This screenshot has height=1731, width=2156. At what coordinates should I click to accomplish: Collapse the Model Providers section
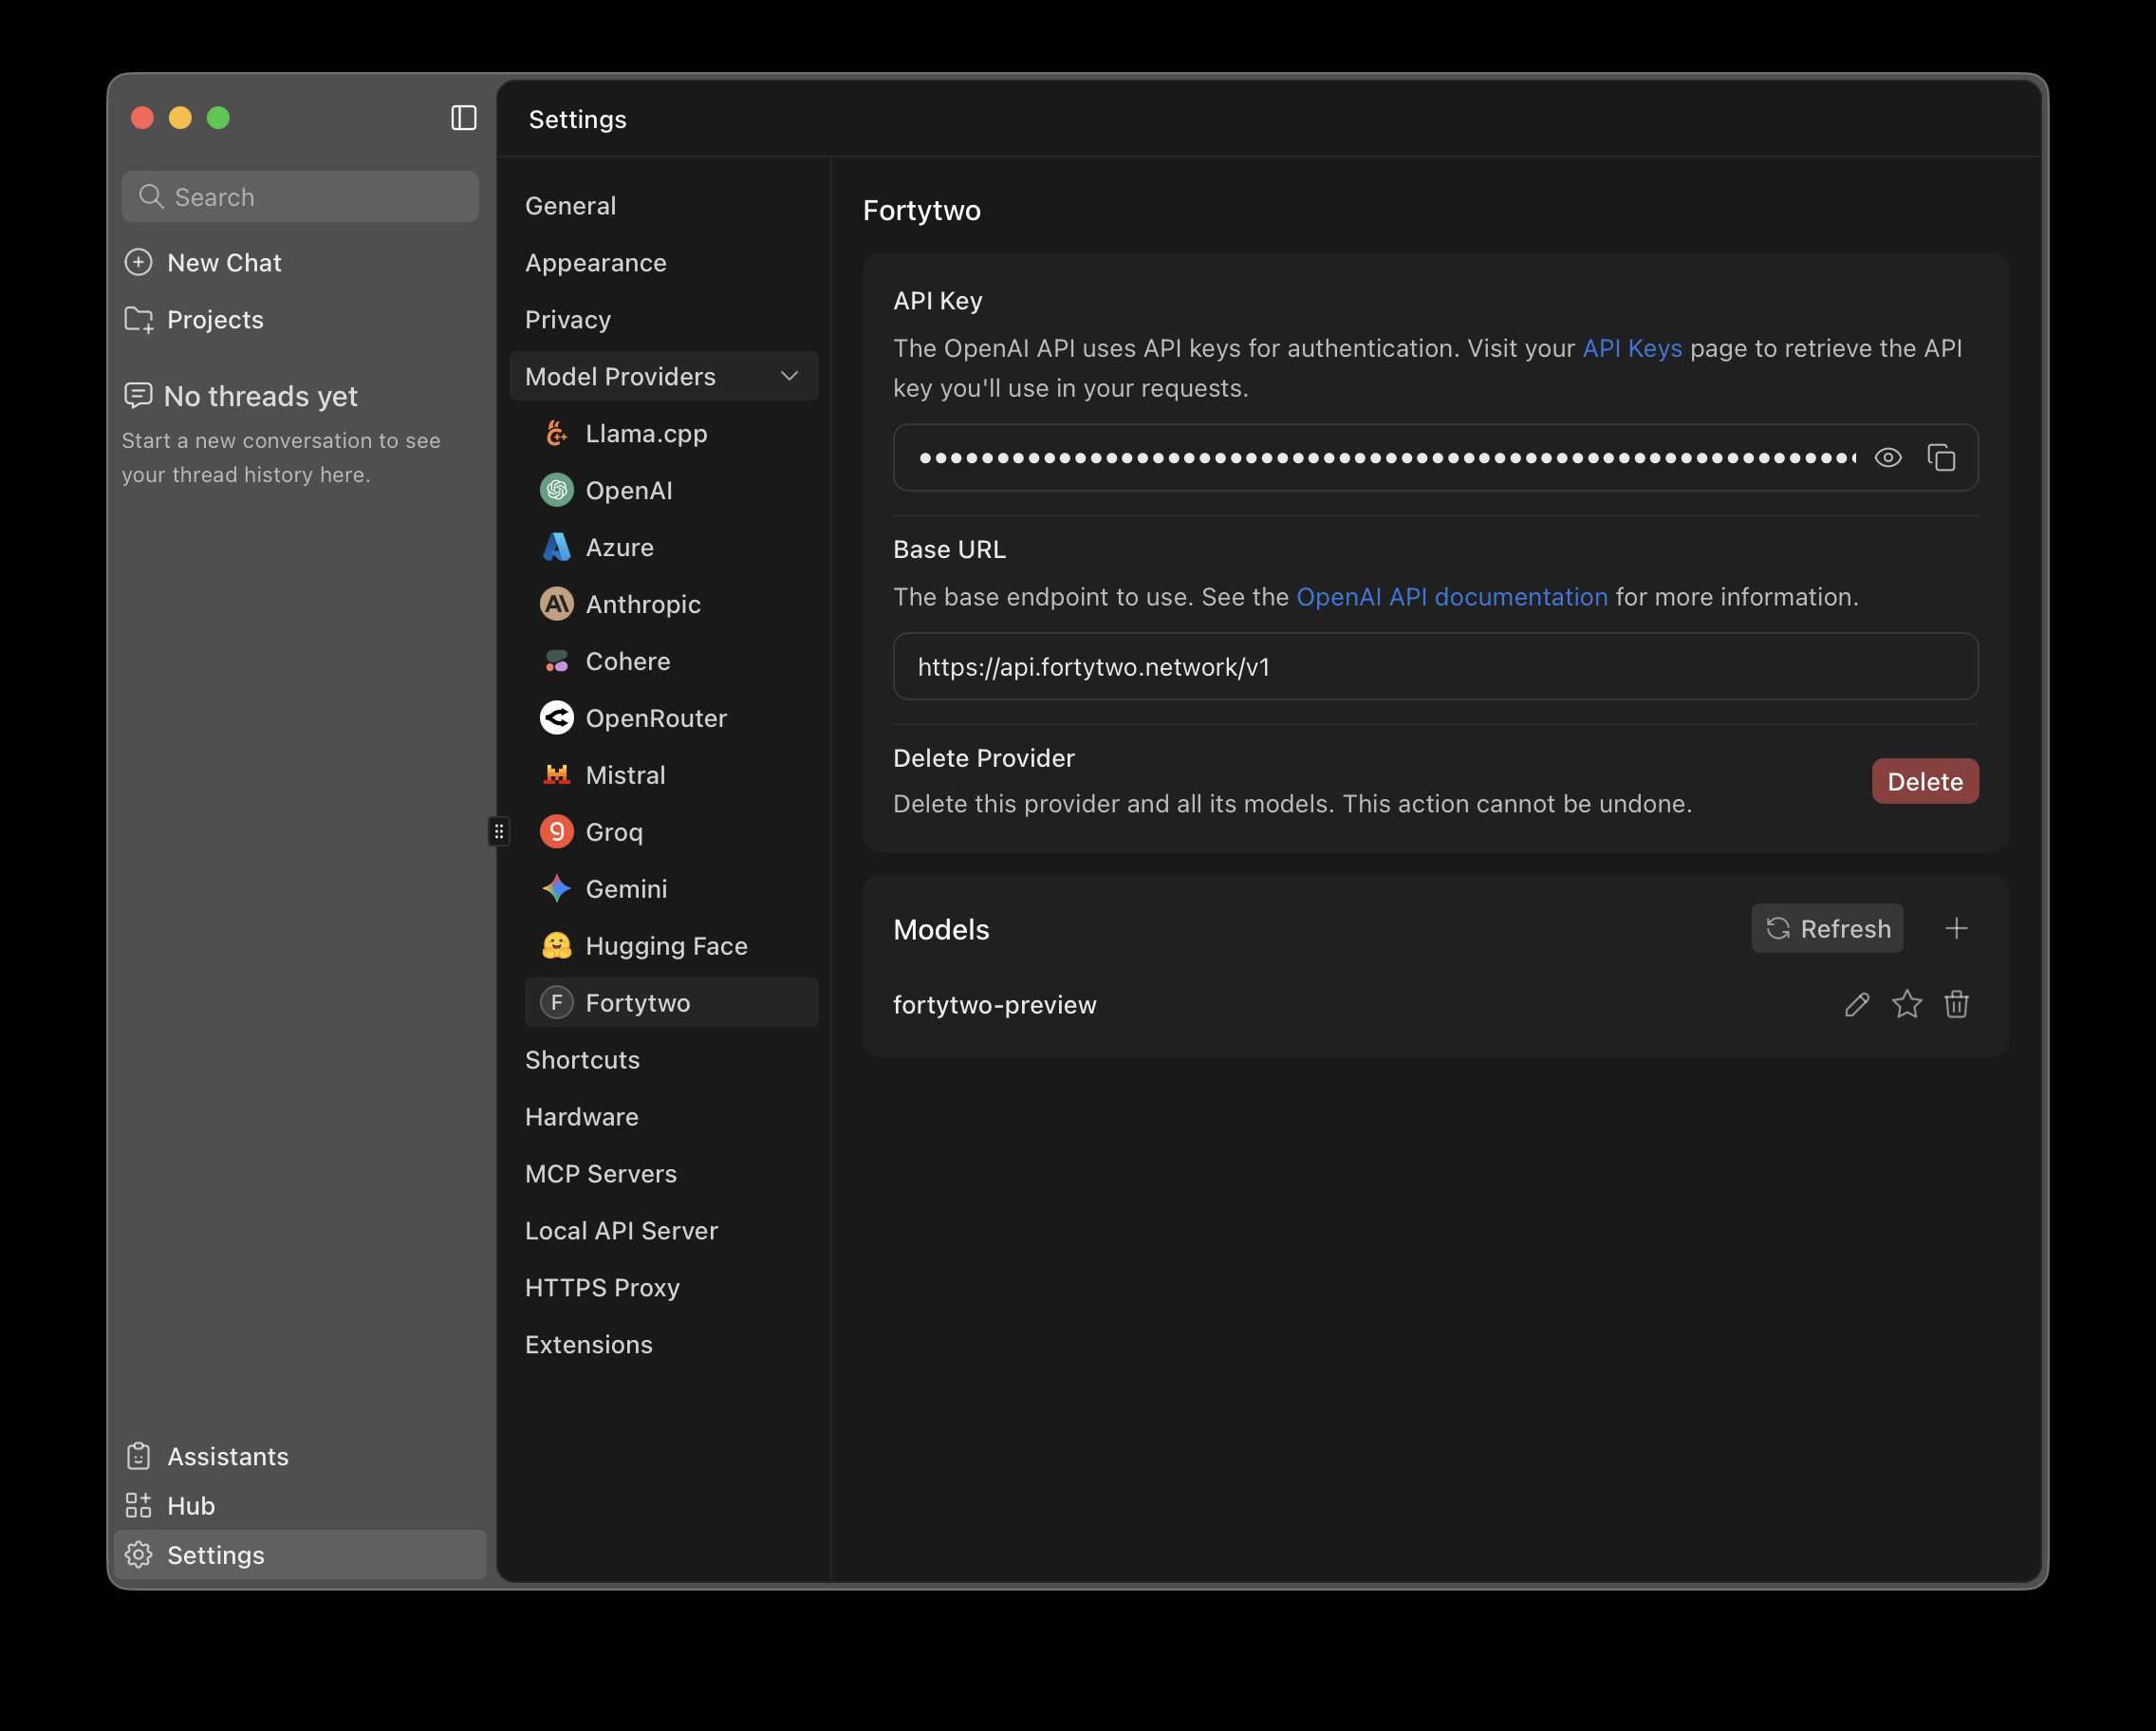coord(789,376)
